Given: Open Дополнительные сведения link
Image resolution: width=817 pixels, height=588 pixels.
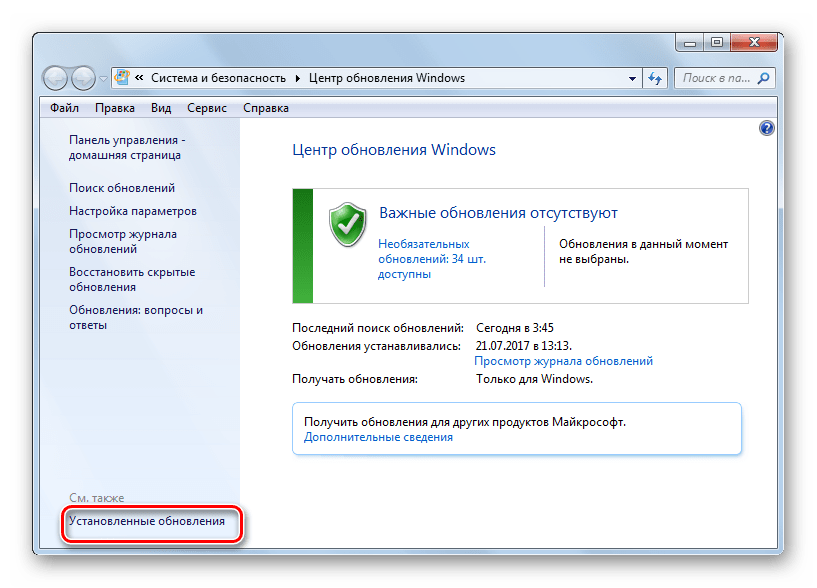Looking at the screenshot, I should pos(378,437).
